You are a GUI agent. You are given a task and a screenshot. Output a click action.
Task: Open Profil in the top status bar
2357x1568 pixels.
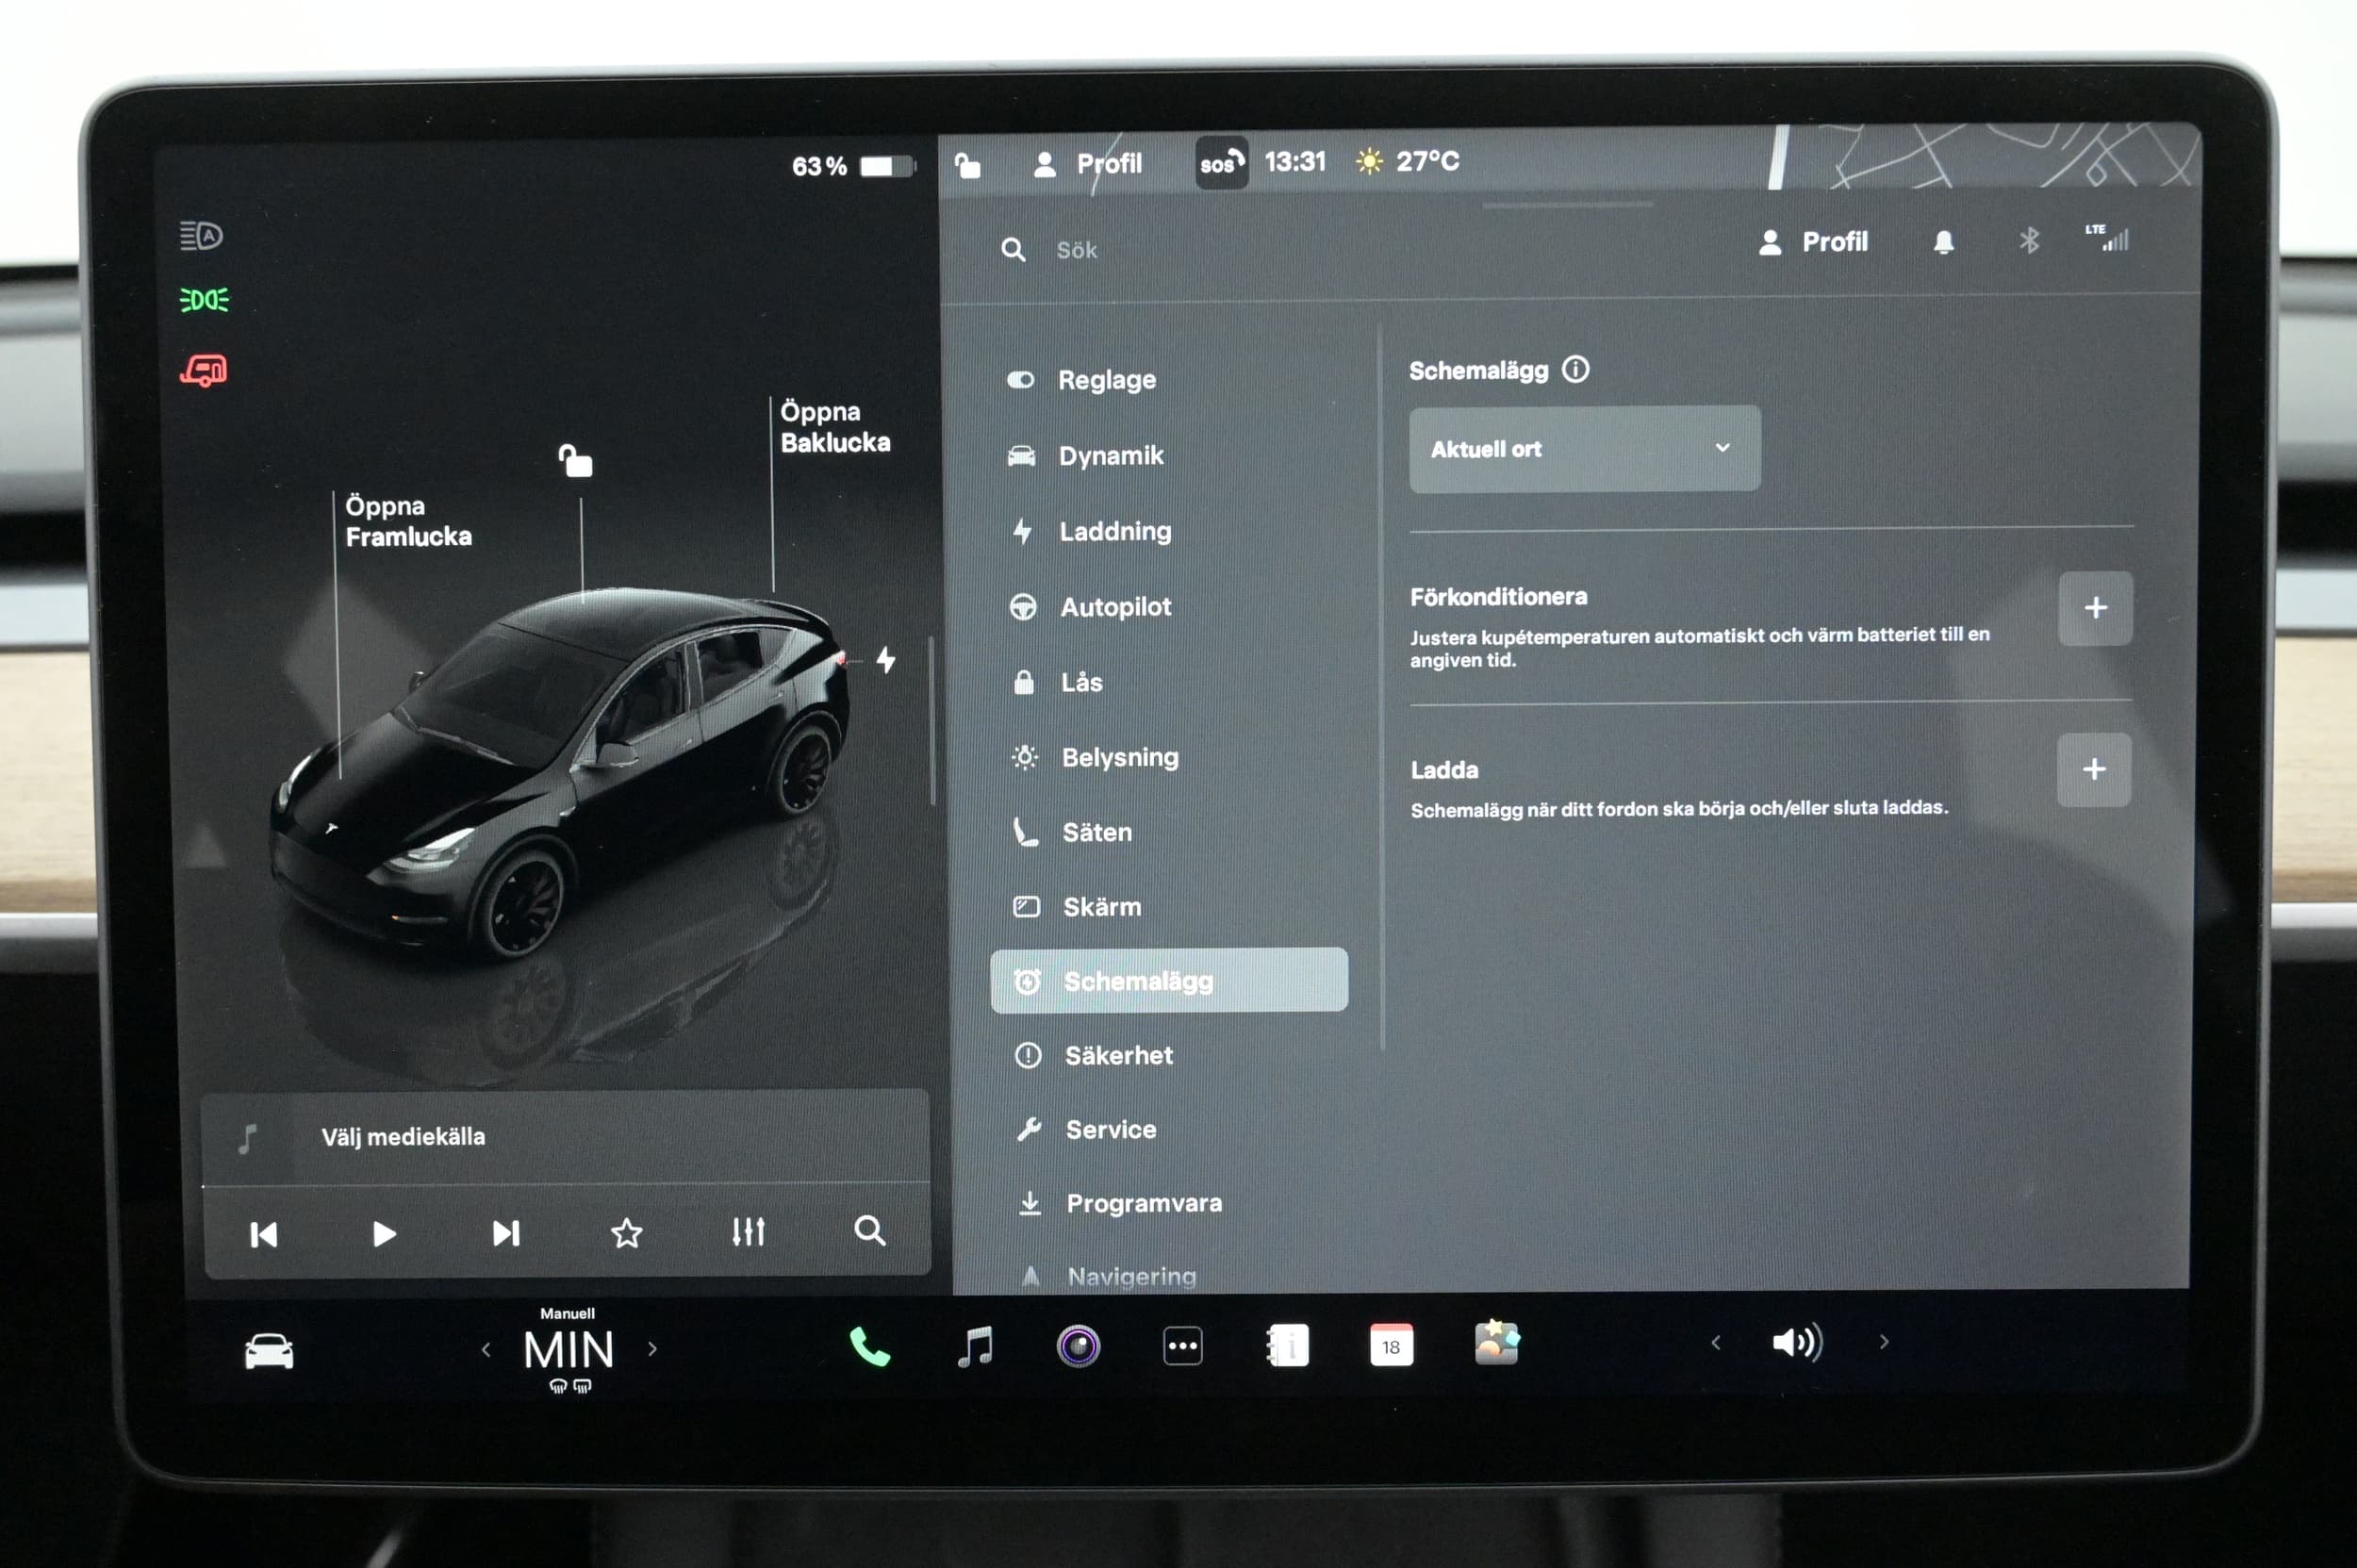click(1087, 163)
